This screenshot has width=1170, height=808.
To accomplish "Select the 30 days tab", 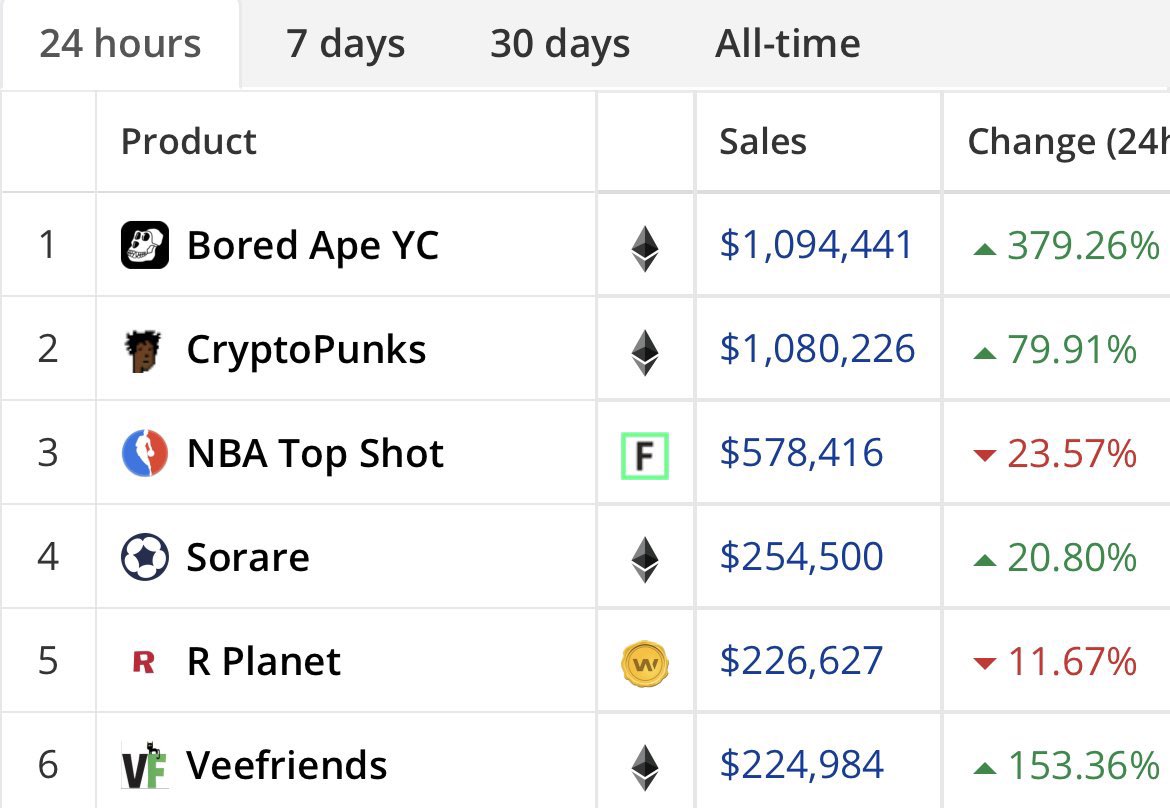I will [560, 44].
